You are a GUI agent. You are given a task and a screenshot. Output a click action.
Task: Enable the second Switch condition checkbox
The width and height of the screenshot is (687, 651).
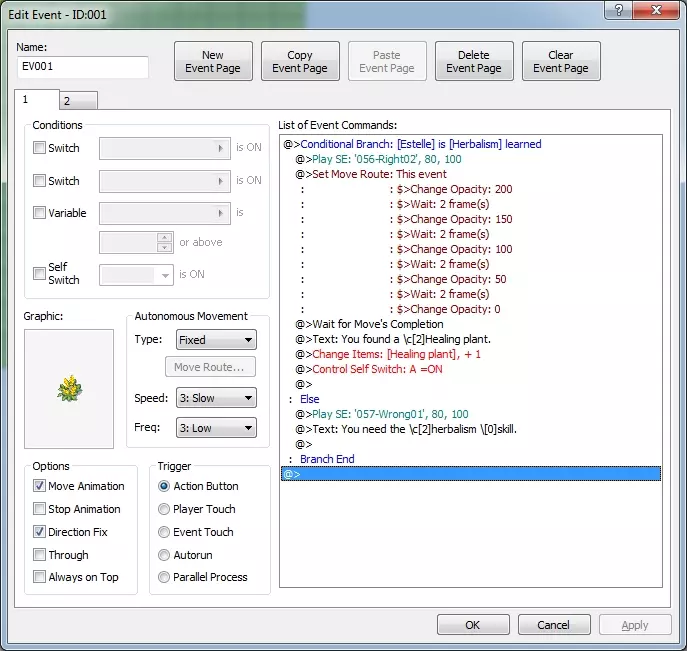coord(39,180)
